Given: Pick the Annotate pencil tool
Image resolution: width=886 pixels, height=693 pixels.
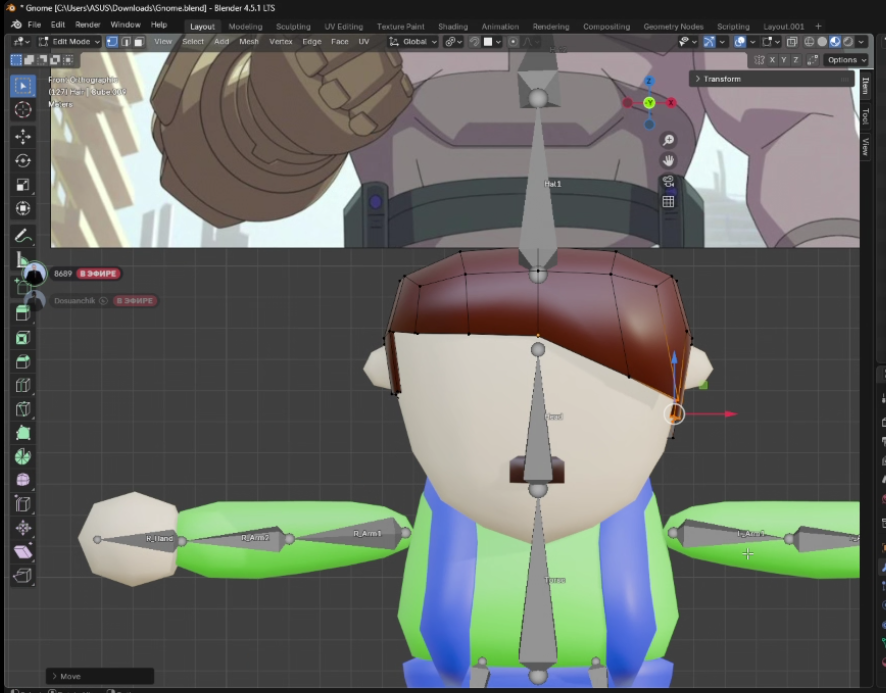Looking at the screenshot, I should [23, 236].
